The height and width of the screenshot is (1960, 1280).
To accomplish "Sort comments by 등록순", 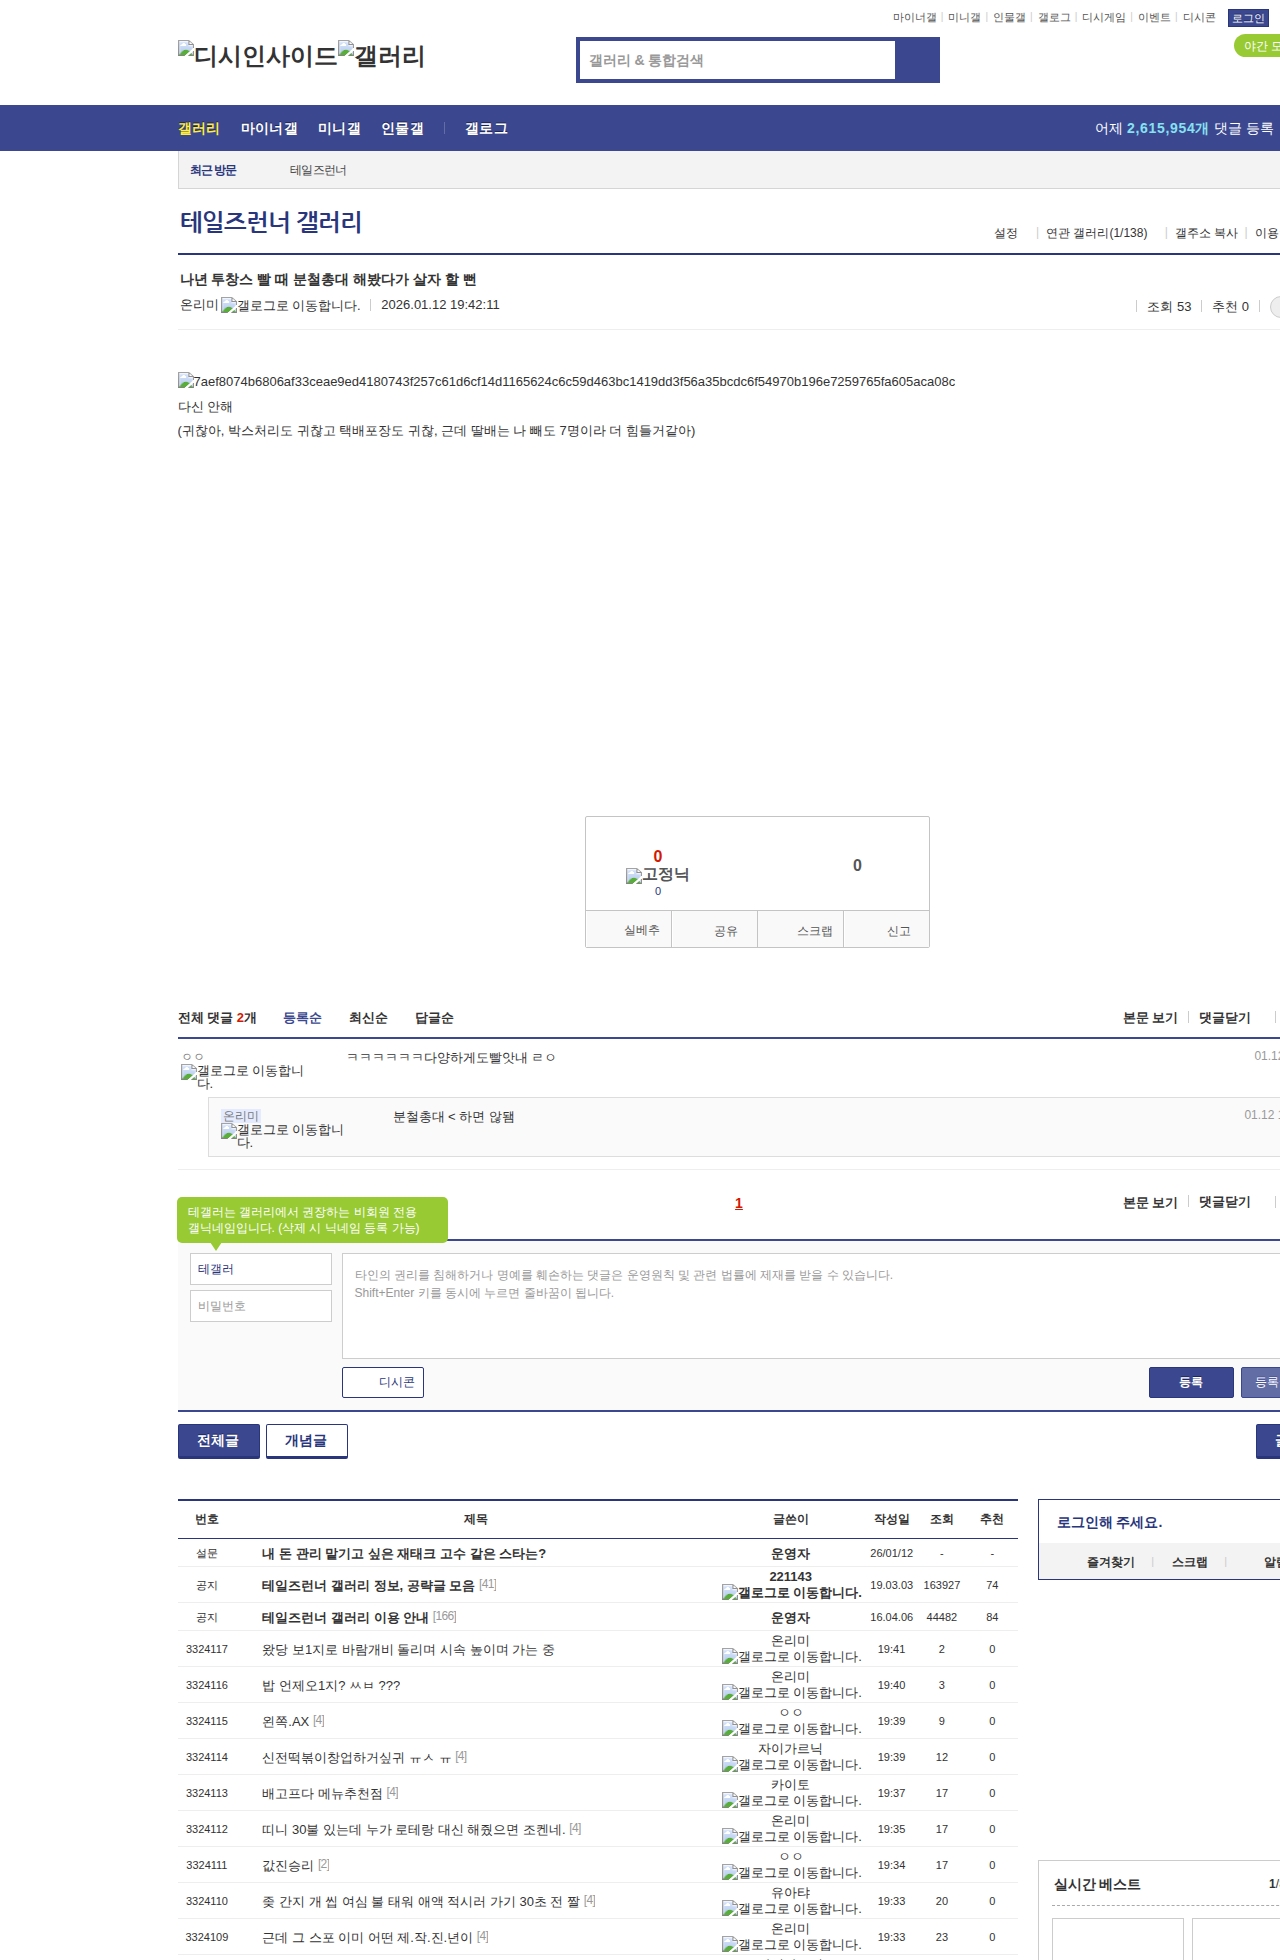I will [x=302, y=1018].
